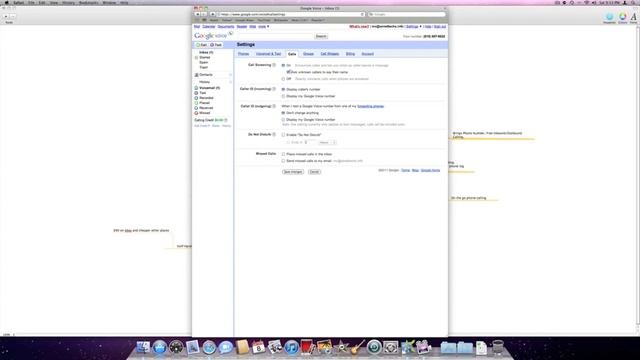
Task: Open Photo Booth from the Dock
Action: click(x=307, y=347)
